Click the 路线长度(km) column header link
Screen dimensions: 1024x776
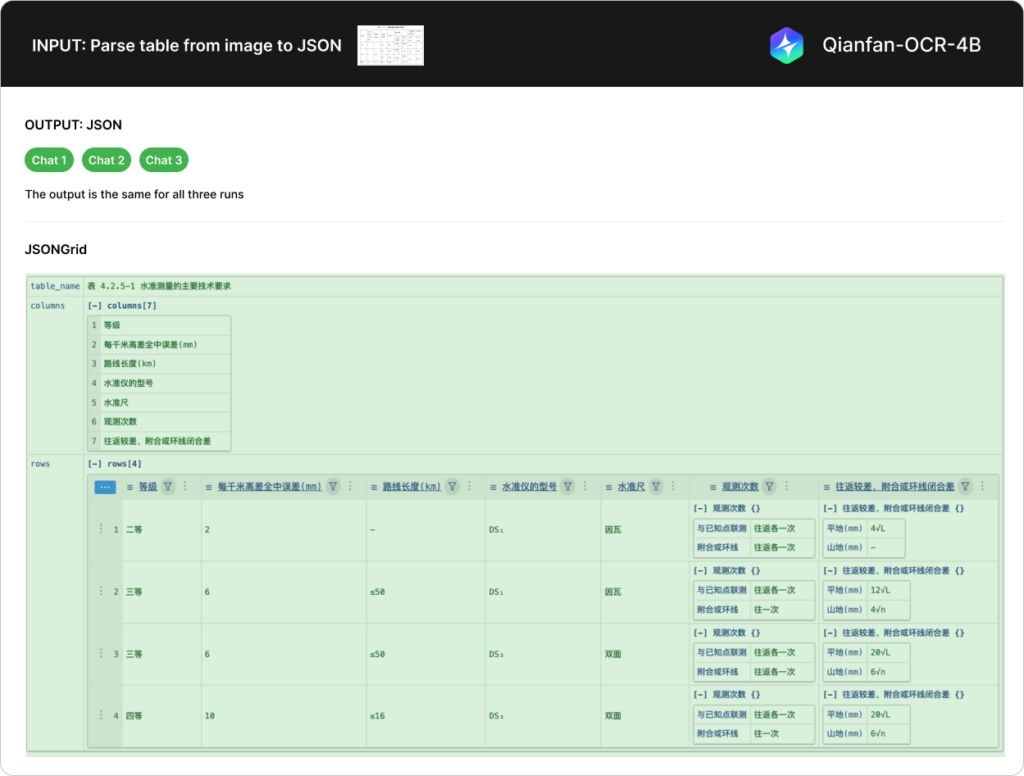click(x=411, y=487)
